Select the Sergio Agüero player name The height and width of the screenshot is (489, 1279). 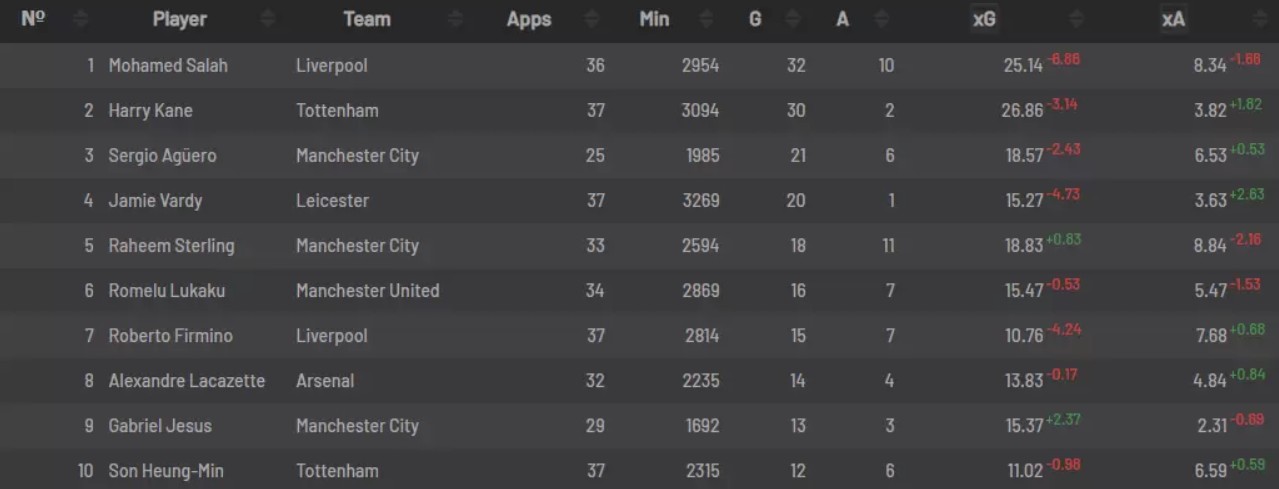click(162, 156)
